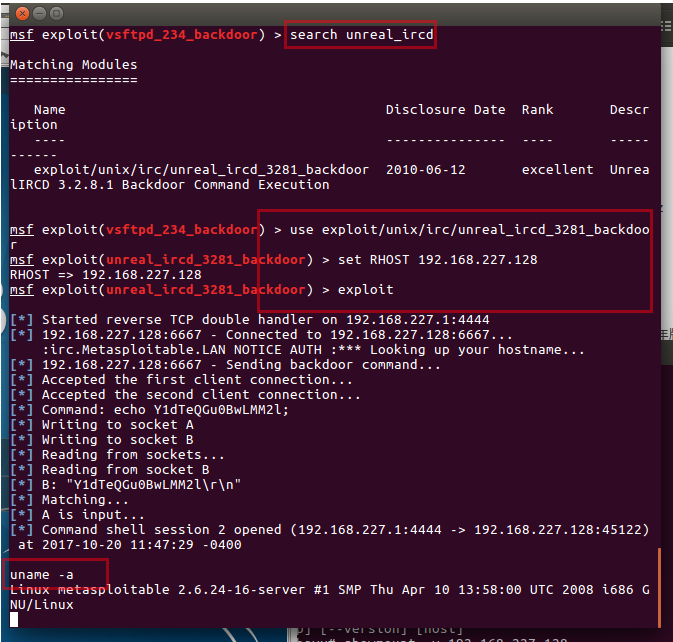Click the disclosure date 2010-06-12
673x642 pixels.
point(425,170)
